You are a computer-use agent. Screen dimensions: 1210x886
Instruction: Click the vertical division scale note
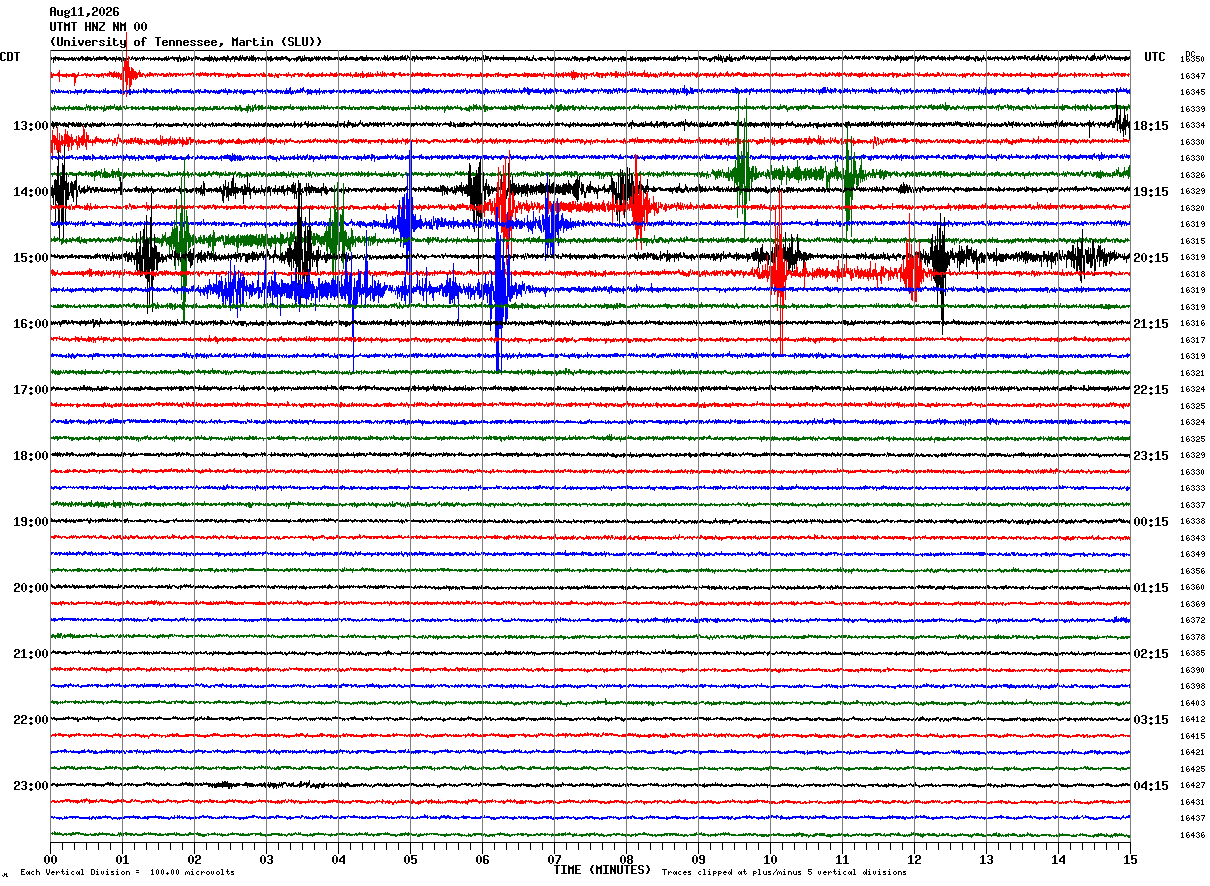pos(128,872)
